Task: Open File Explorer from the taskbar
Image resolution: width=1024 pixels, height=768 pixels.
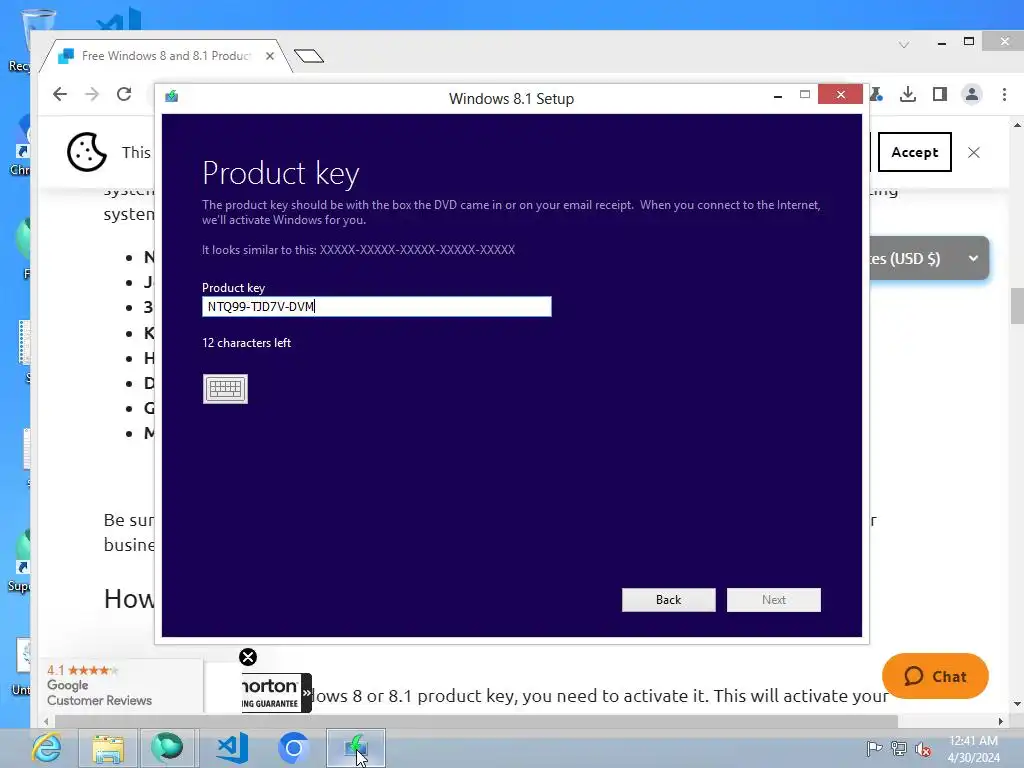Action: [x=108, y=748]
